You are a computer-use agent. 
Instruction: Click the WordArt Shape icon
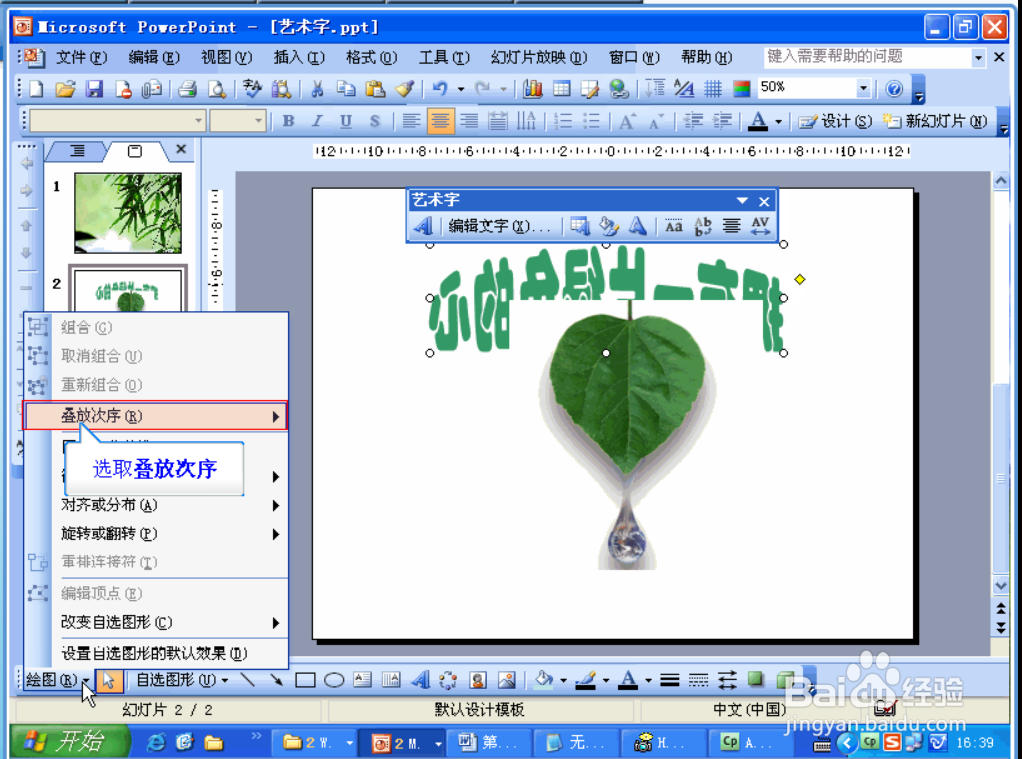tap(637, 226)
